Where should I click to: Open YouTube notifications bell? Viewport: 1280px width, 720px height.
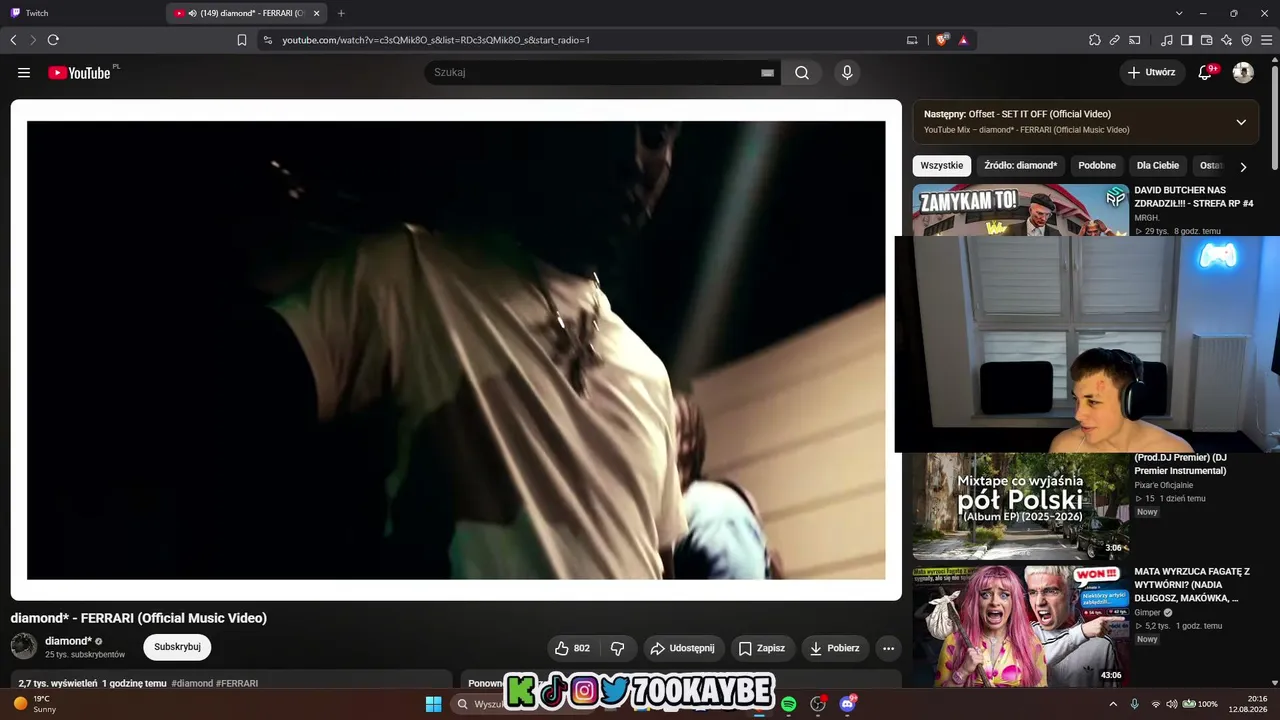point(1205,73)
